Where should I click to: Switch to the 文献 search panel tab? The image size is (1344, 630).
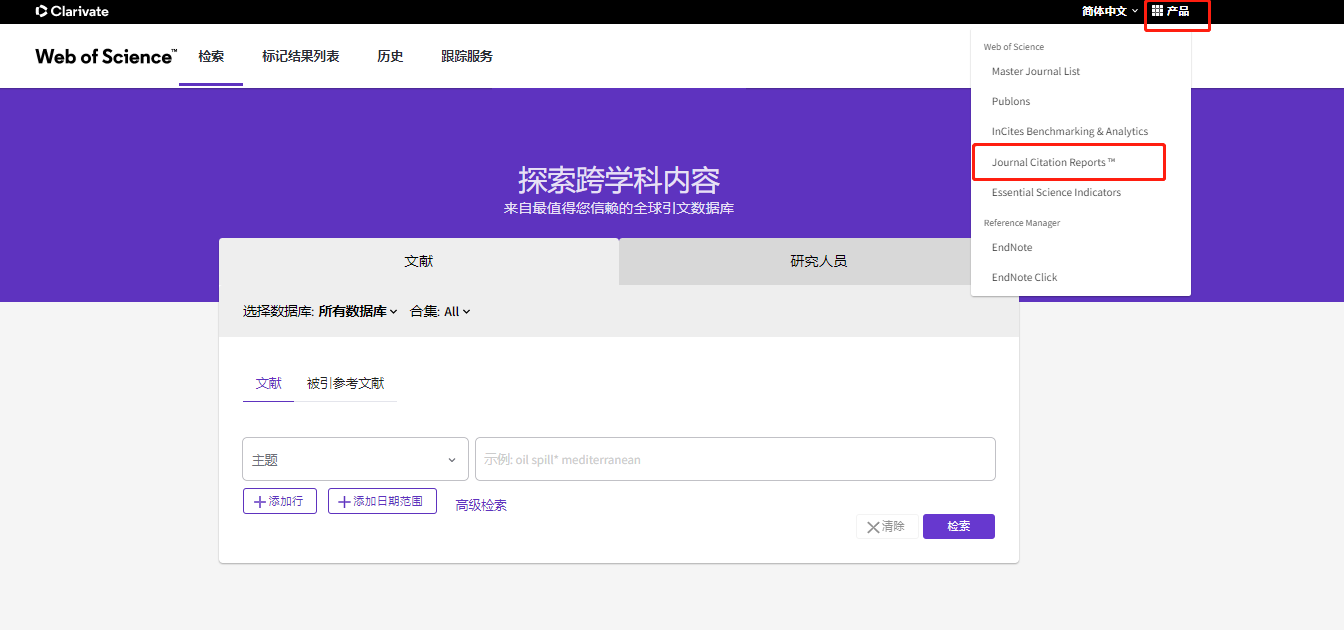click(x=419, y=261)
